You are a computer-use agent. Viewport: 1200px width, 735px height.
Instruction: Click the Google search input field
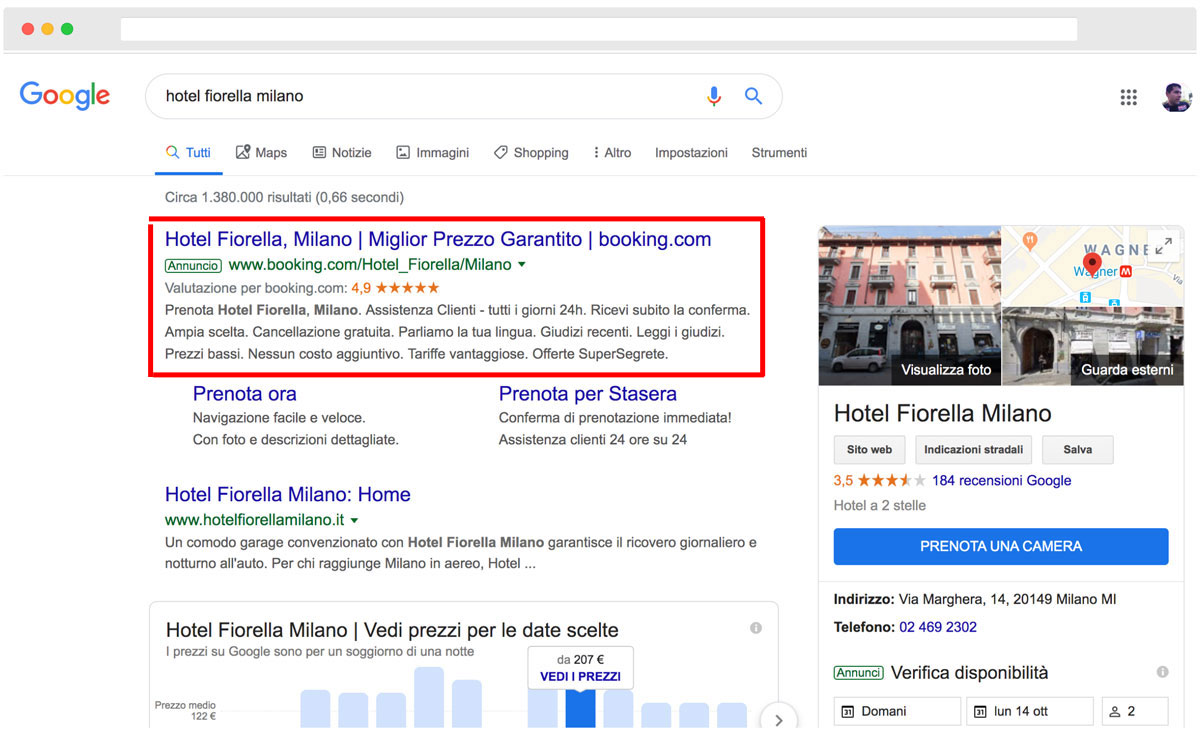click(x=430, y=96)
